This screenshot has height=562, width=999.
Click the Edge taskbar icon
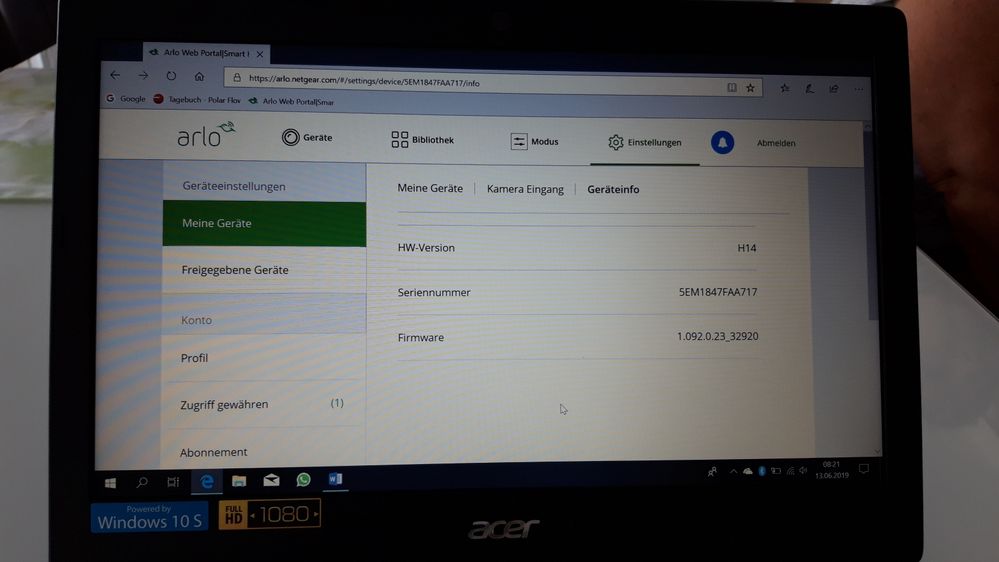click(x=207, y=482)
